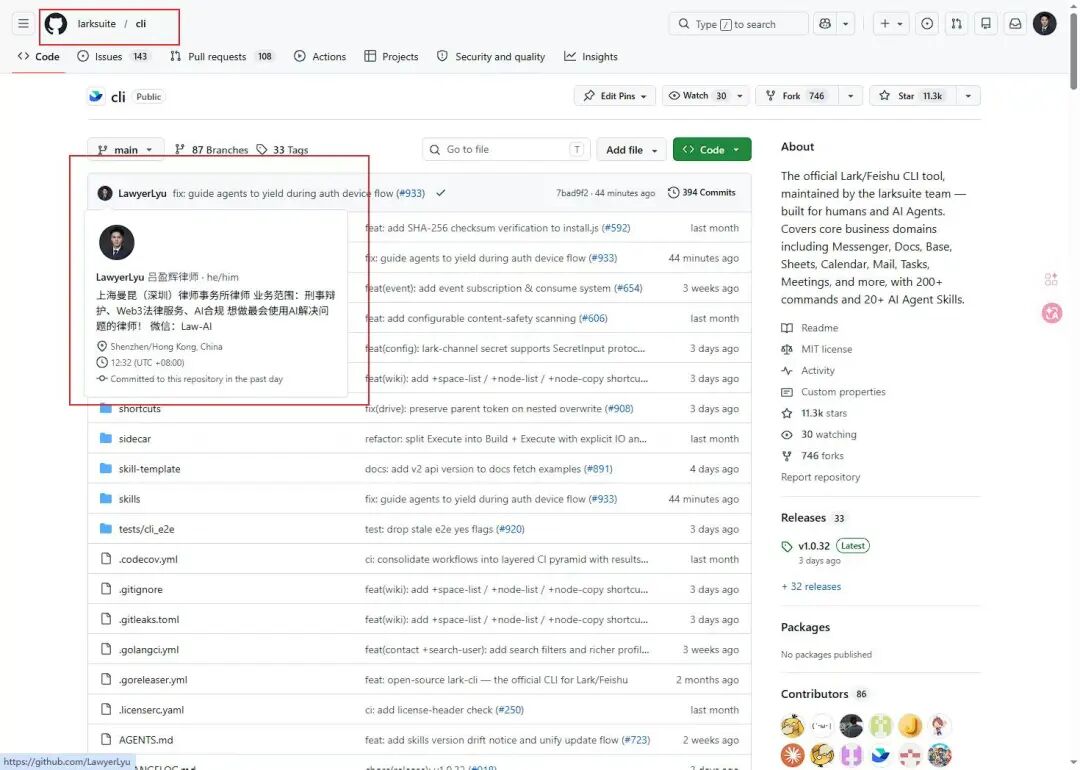This screenshot has height=770, width=1080.
Task: Click the Type / to search box
Action: (738, 23)
